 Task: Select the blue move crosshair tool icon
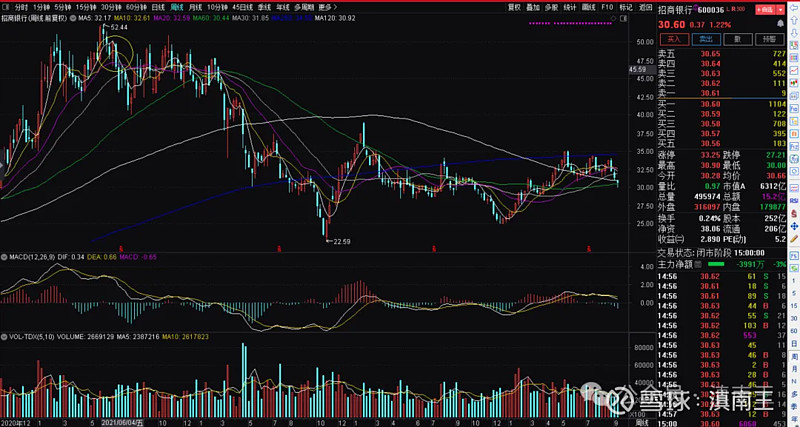point(793,227)
